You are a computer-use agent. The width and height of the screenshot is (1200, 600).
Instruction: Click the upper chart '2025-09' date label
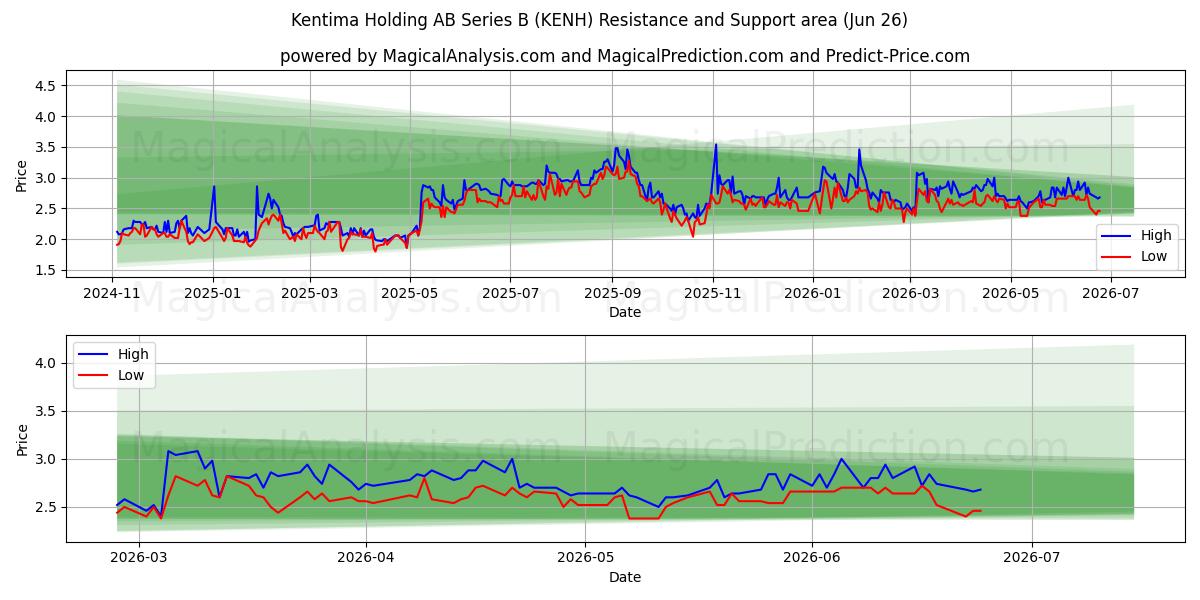click(x=612, y=293)
